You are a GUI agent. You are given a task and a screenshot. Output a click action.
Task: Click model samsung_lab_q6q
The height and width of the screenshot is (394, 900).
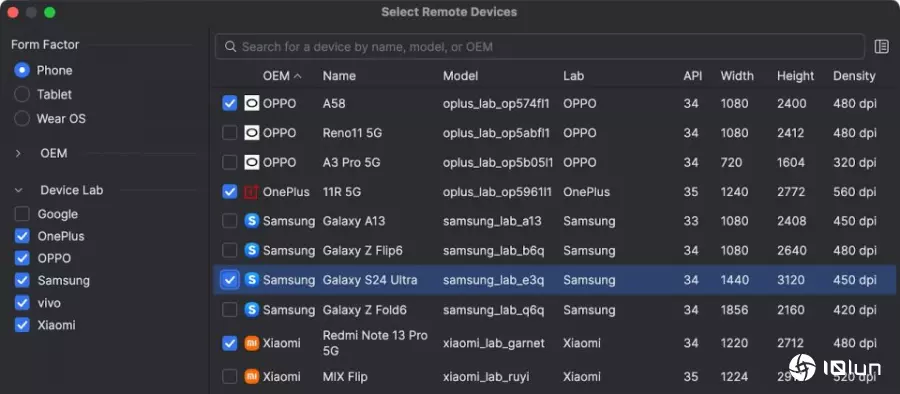click(x=493, y=310)
